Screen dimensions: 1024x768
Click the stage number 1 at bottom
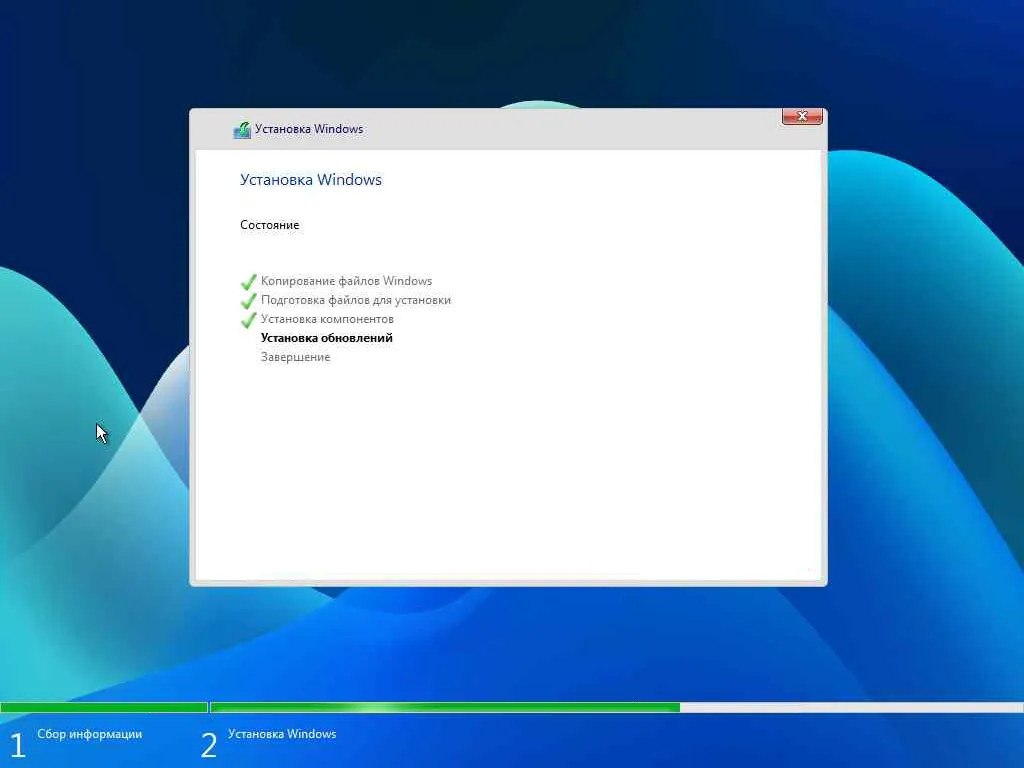tap(18, 745)
